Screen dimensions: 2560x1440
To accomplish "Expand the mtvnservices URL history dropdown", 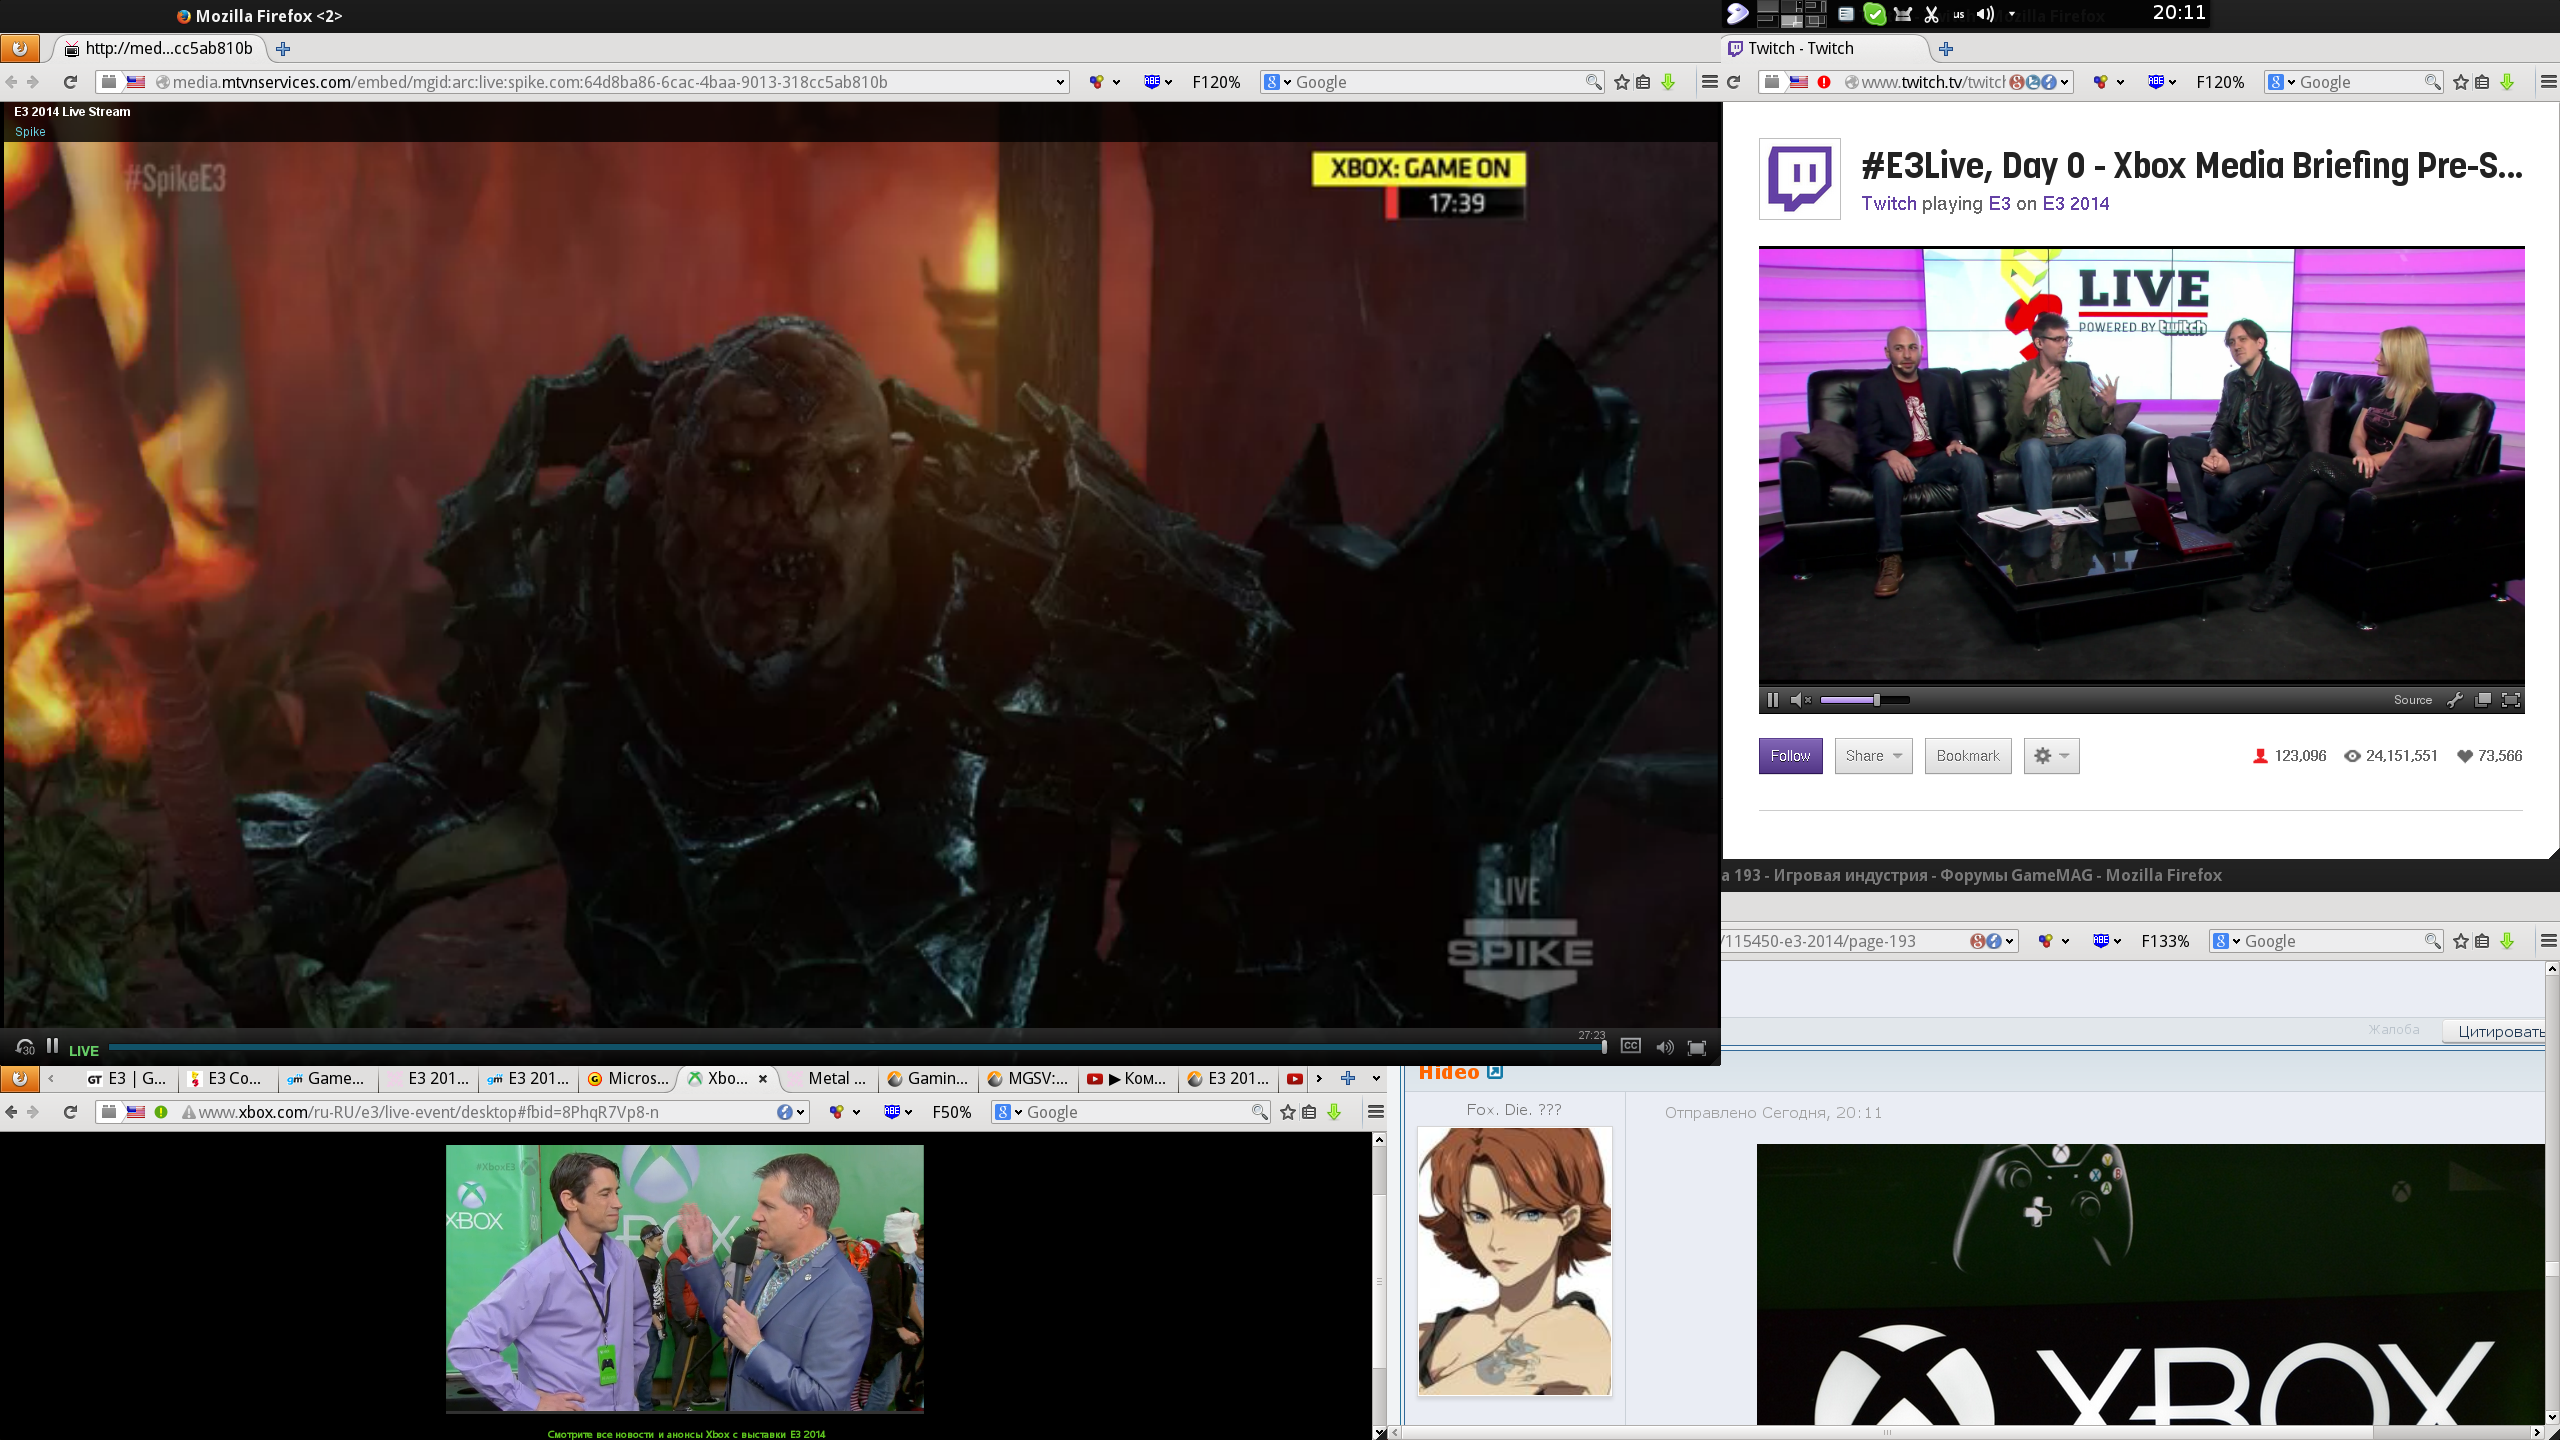I will coord(1060,82).
